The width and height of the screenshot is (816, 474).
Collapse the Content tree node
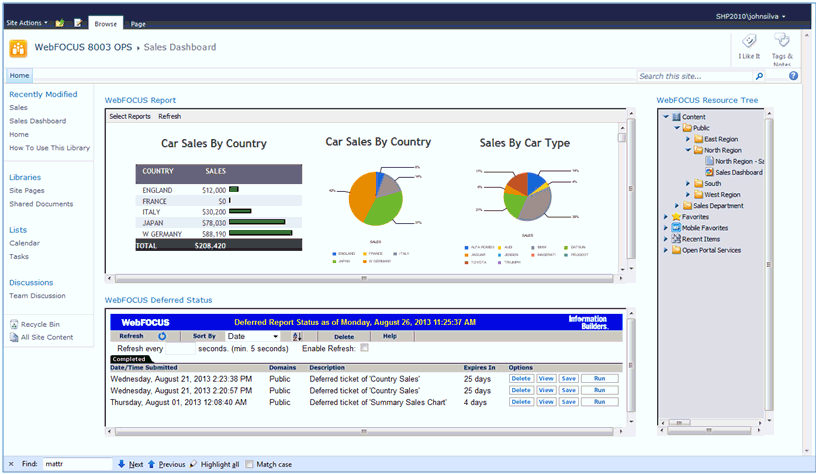(x=666, y=117)
